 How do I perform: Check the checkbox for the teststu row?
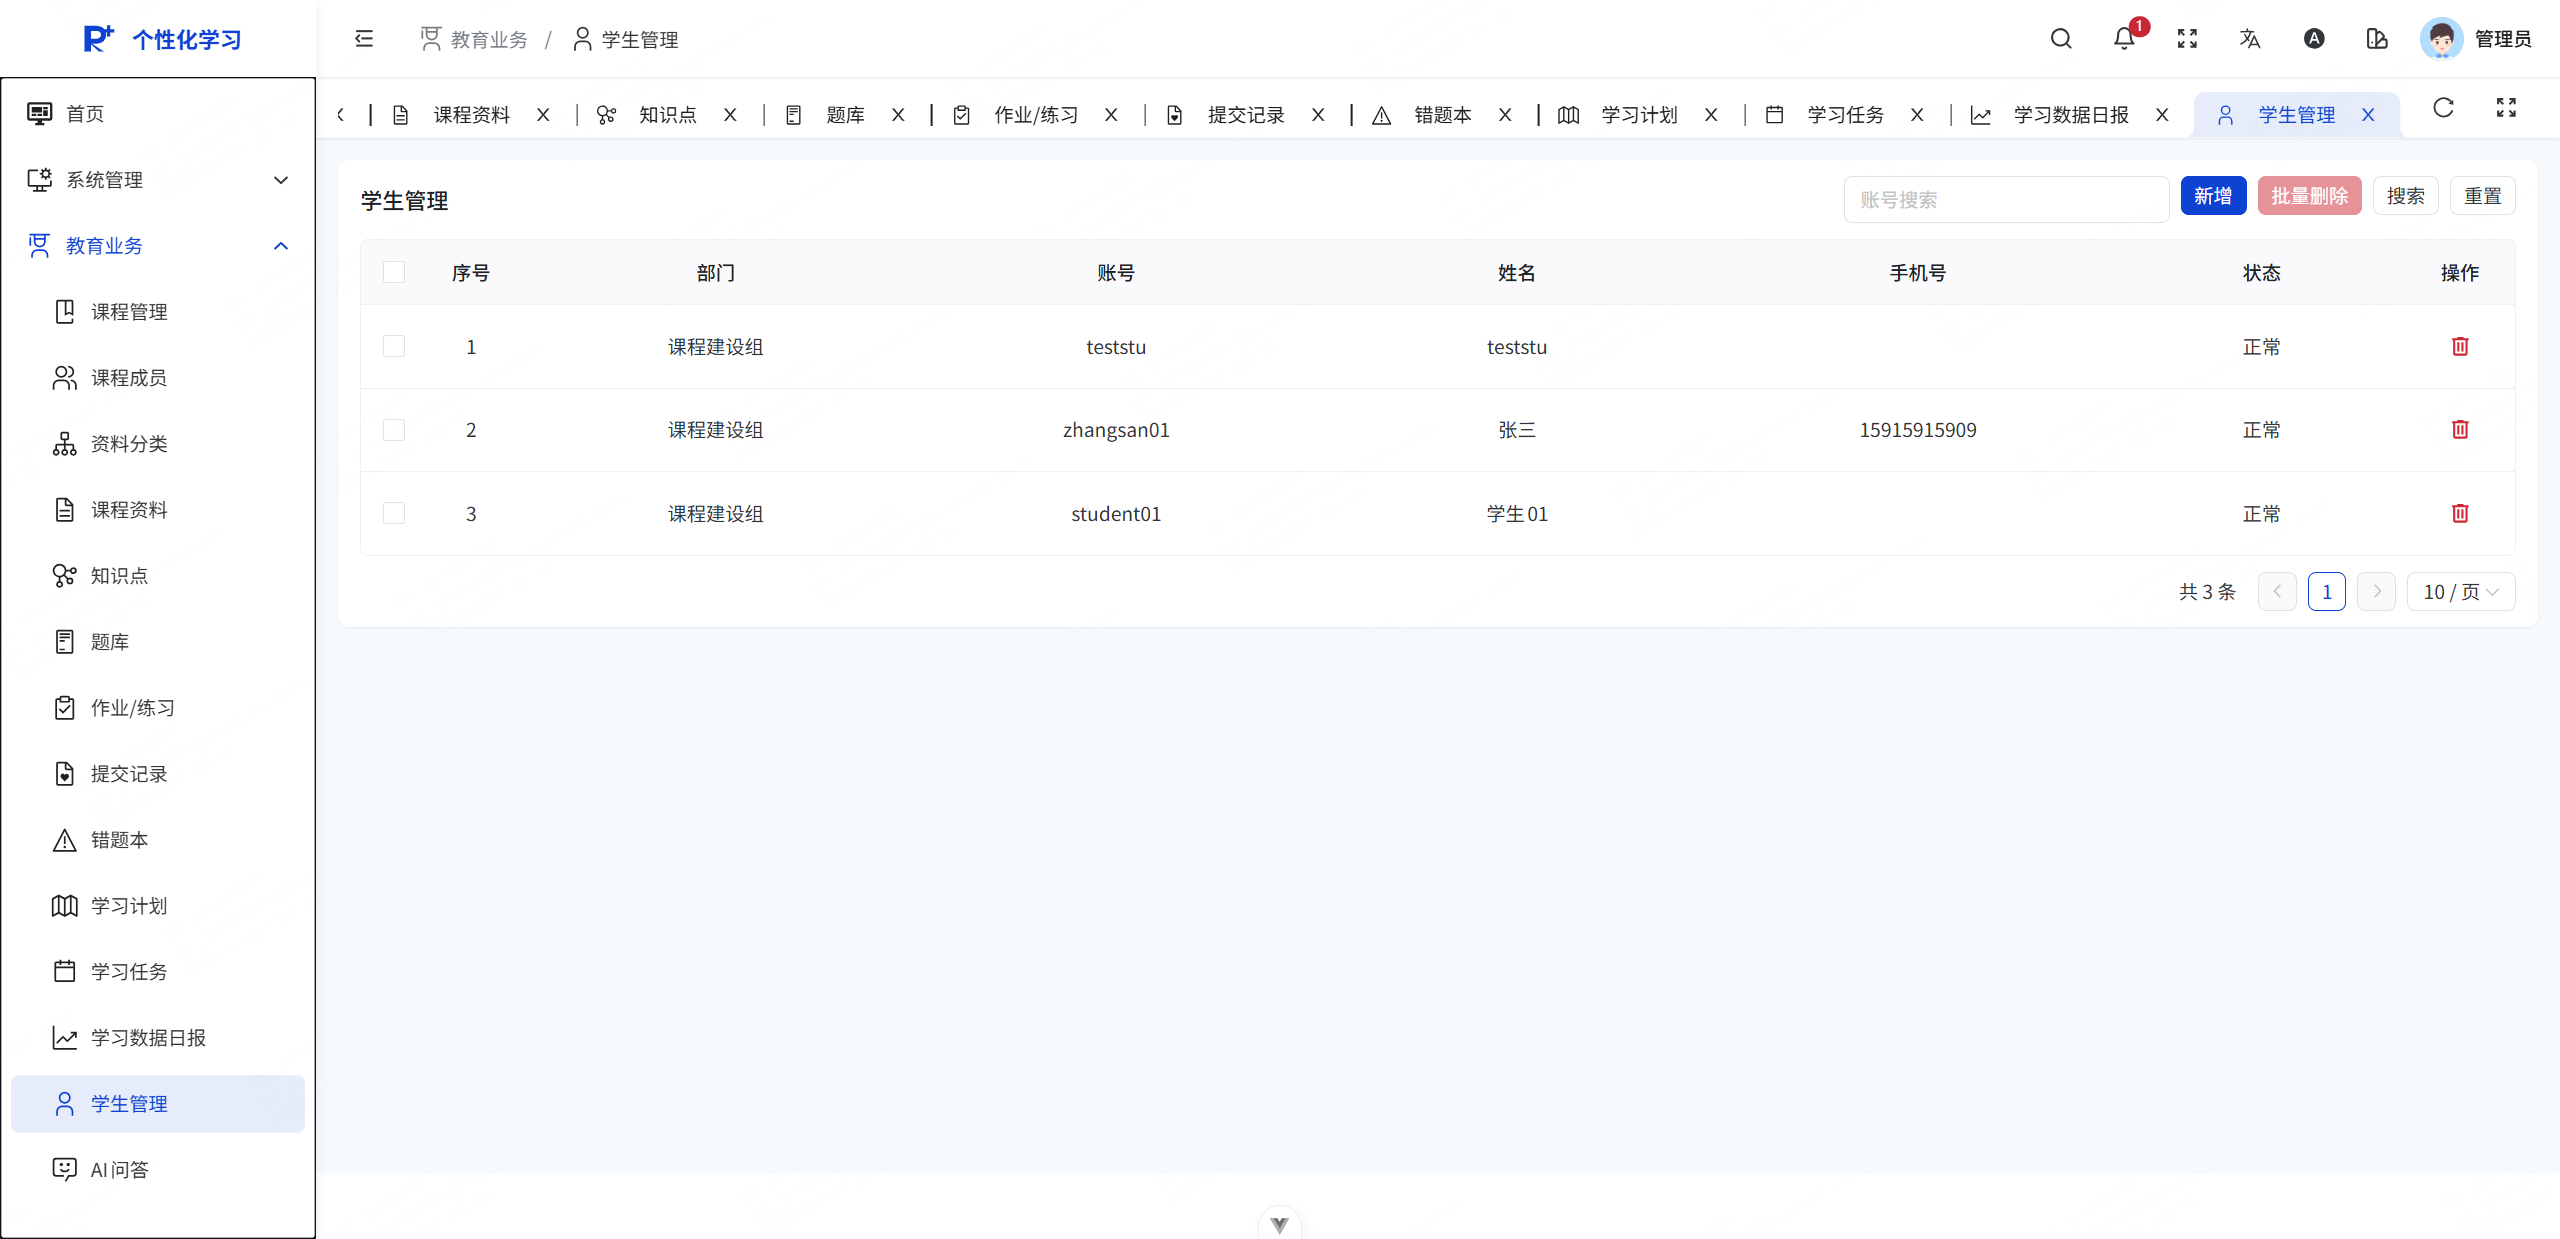pyautogui.click(x=394, y=347)
